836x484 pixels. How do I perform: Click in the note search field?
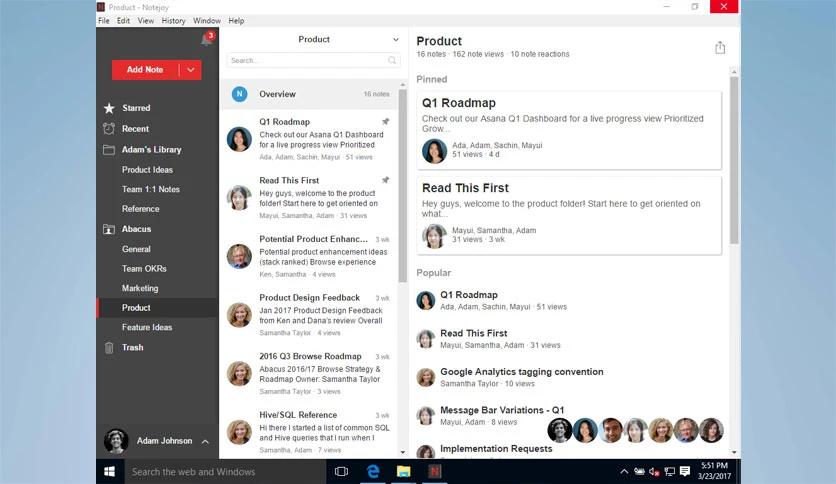click(x=305, y=61)
